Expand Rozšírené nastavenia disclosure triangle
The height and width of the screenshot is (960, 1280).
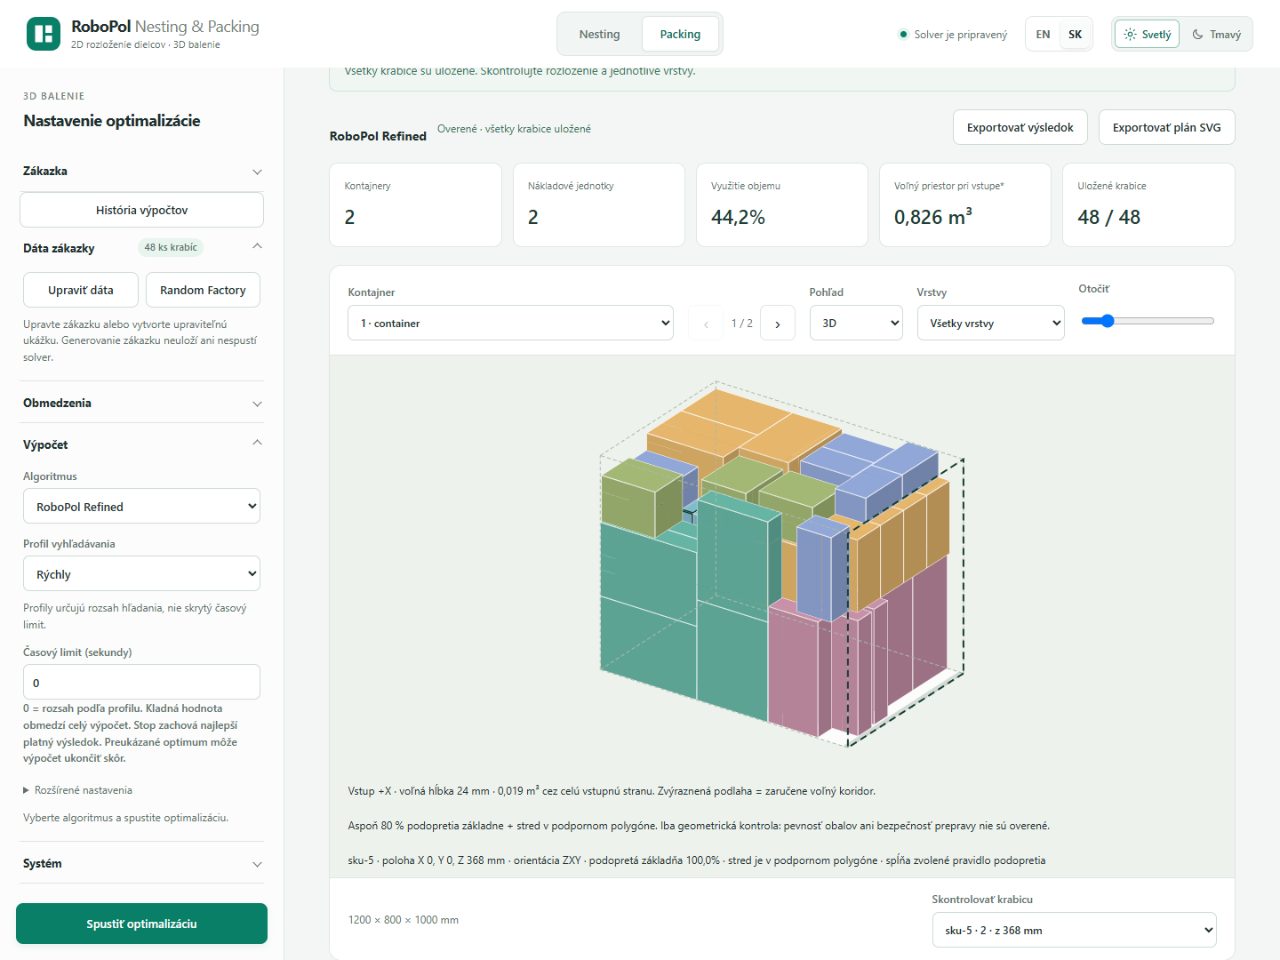pos(26,790)
